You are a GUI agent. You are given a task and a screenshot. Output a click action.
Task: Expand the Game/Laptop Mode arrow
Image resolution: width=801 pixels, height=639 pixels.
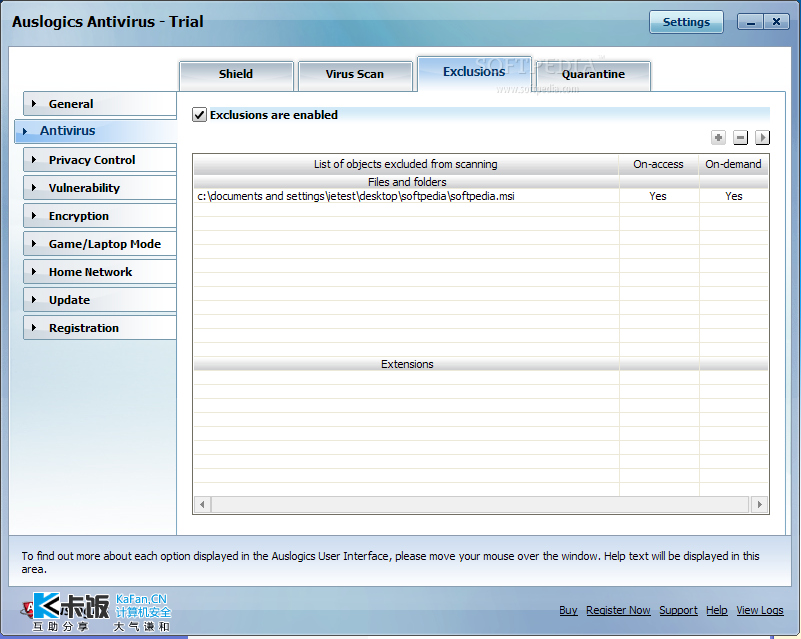click(34, 244)
